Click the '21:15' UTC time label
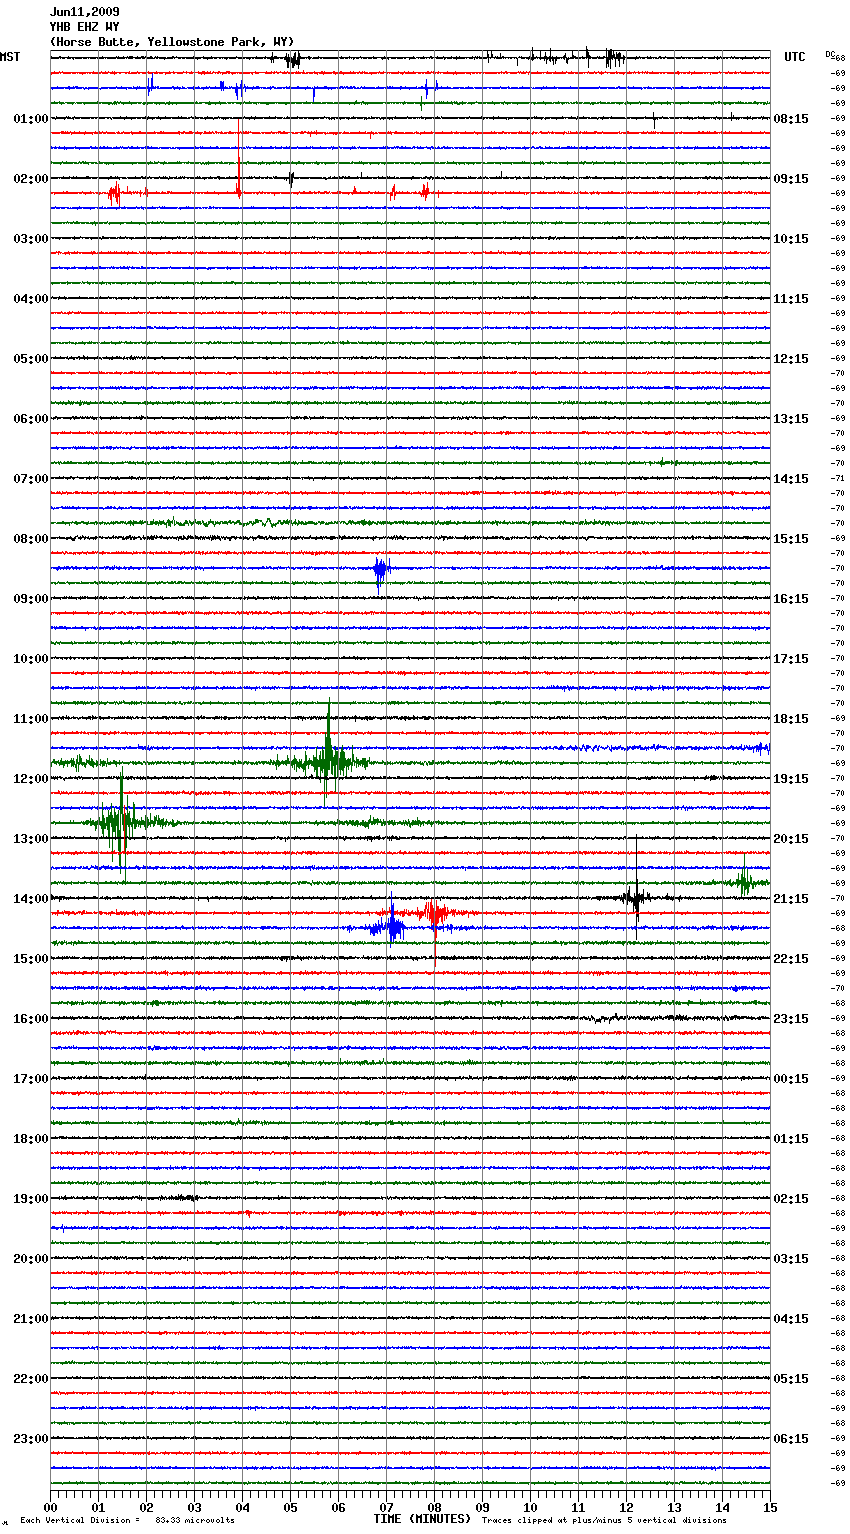 (791, 899)
